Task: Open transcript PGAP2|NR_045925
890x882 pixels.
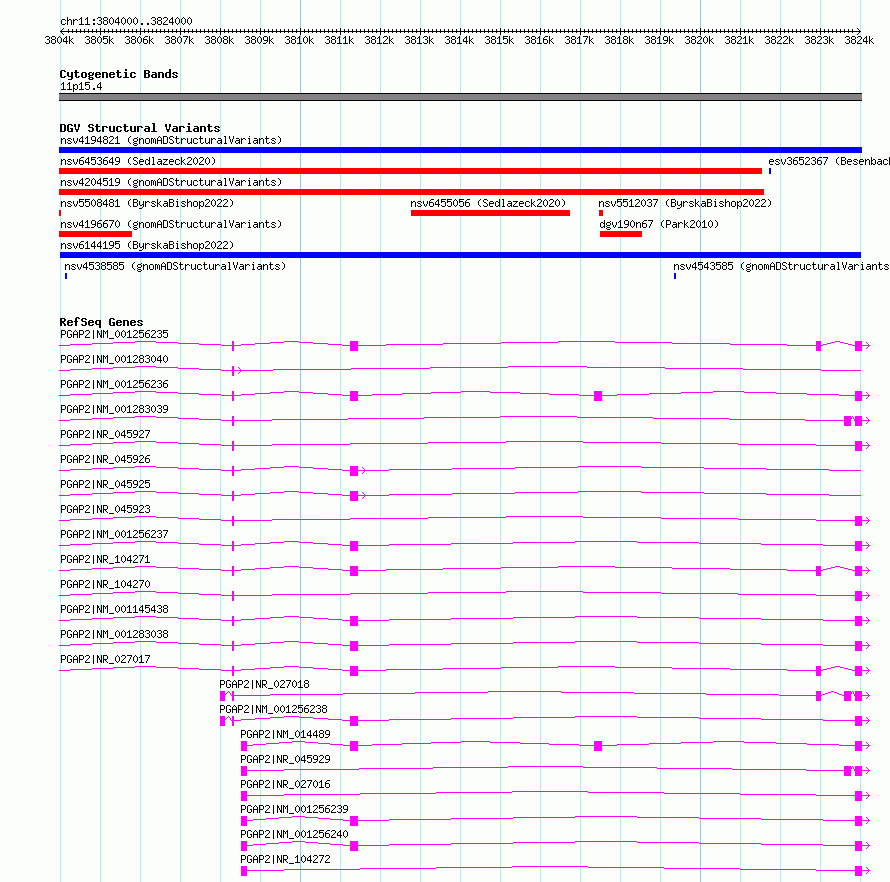Action: (105, 484)
